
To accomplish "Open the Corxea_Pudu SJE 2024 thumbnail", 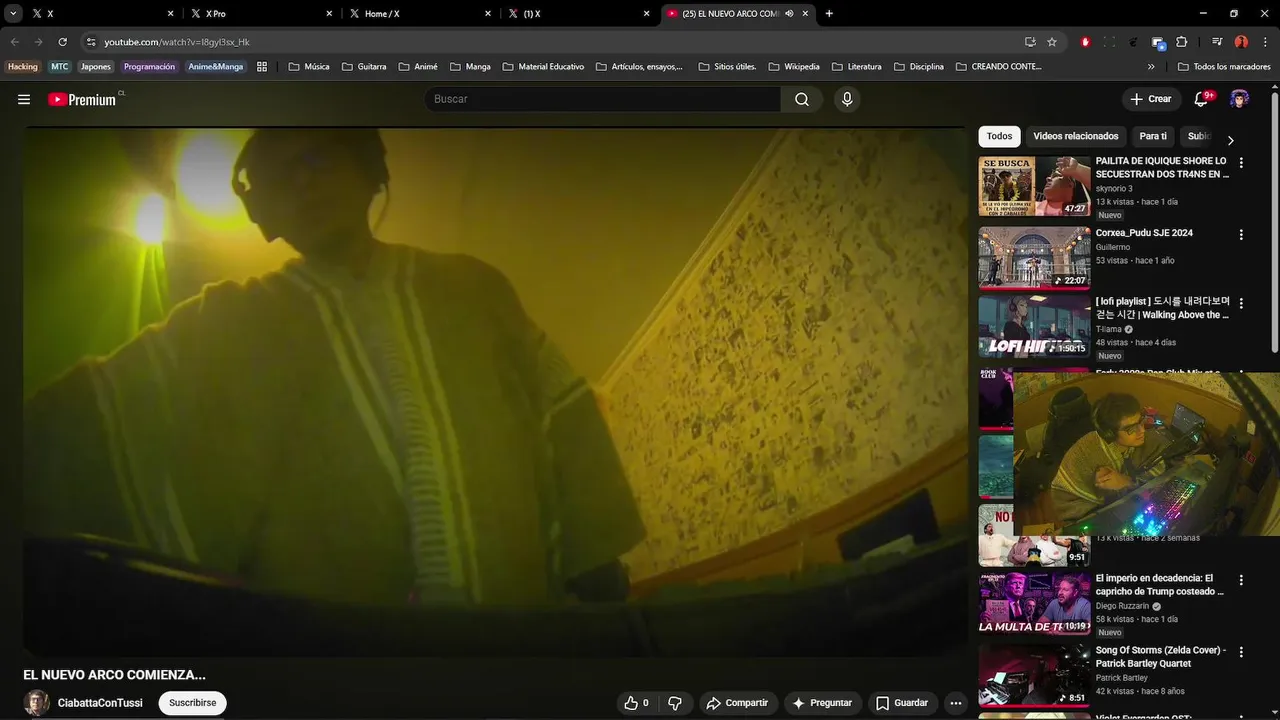I will [1034, 257].
